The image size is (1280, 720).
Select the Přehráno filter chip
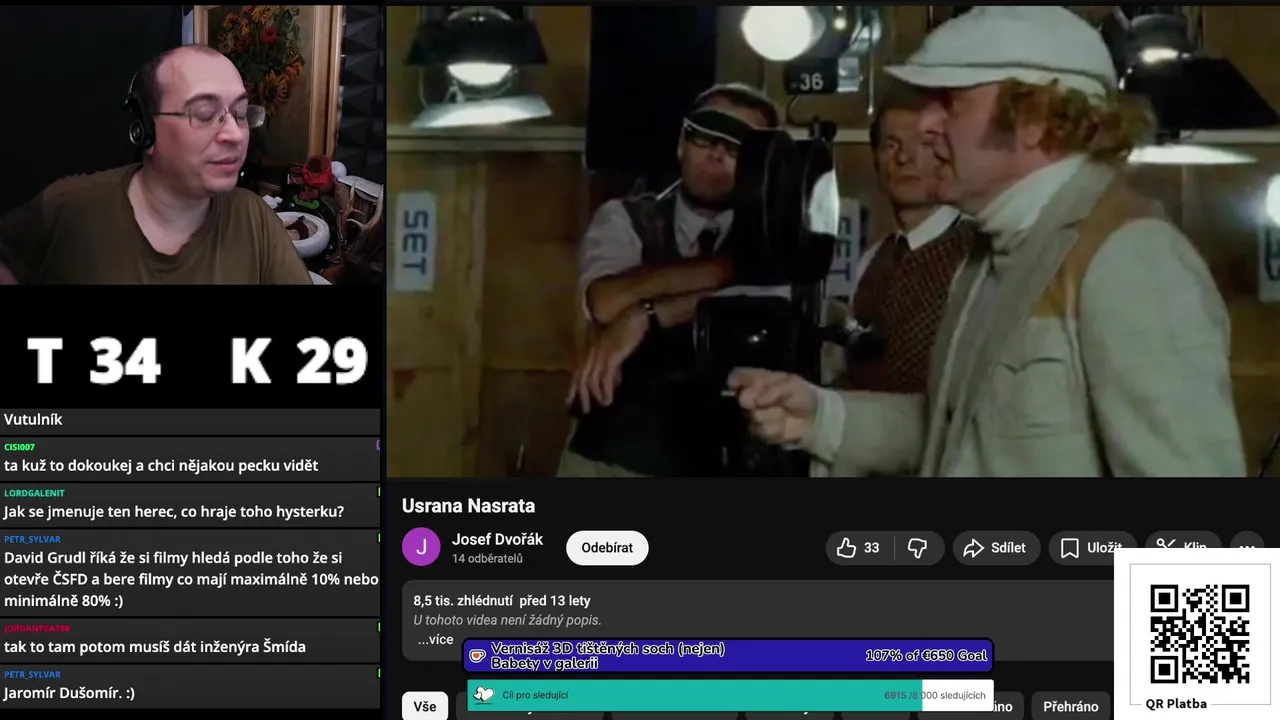(1070, 706)
